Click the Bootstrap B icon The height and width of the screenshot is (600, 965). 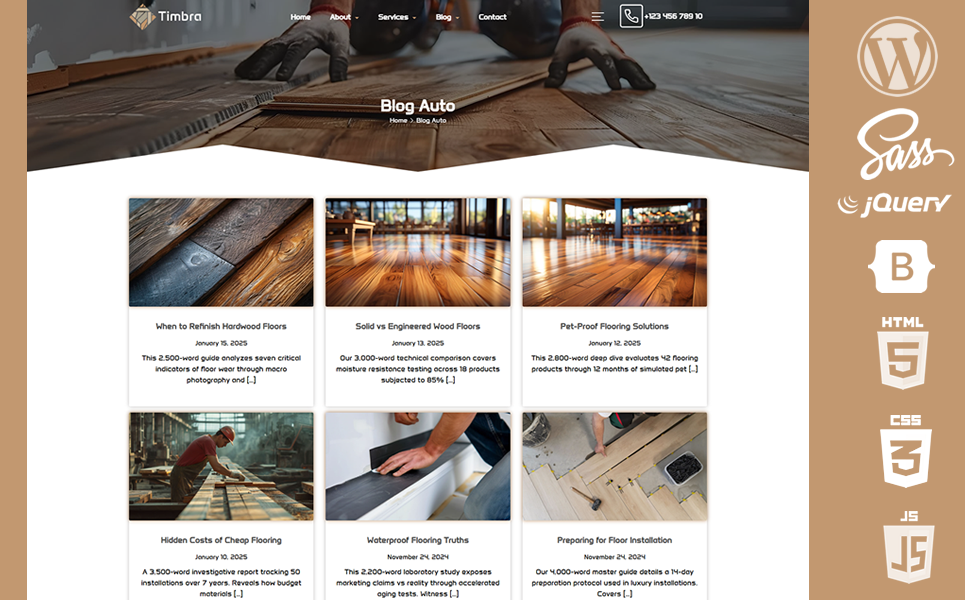901,266
